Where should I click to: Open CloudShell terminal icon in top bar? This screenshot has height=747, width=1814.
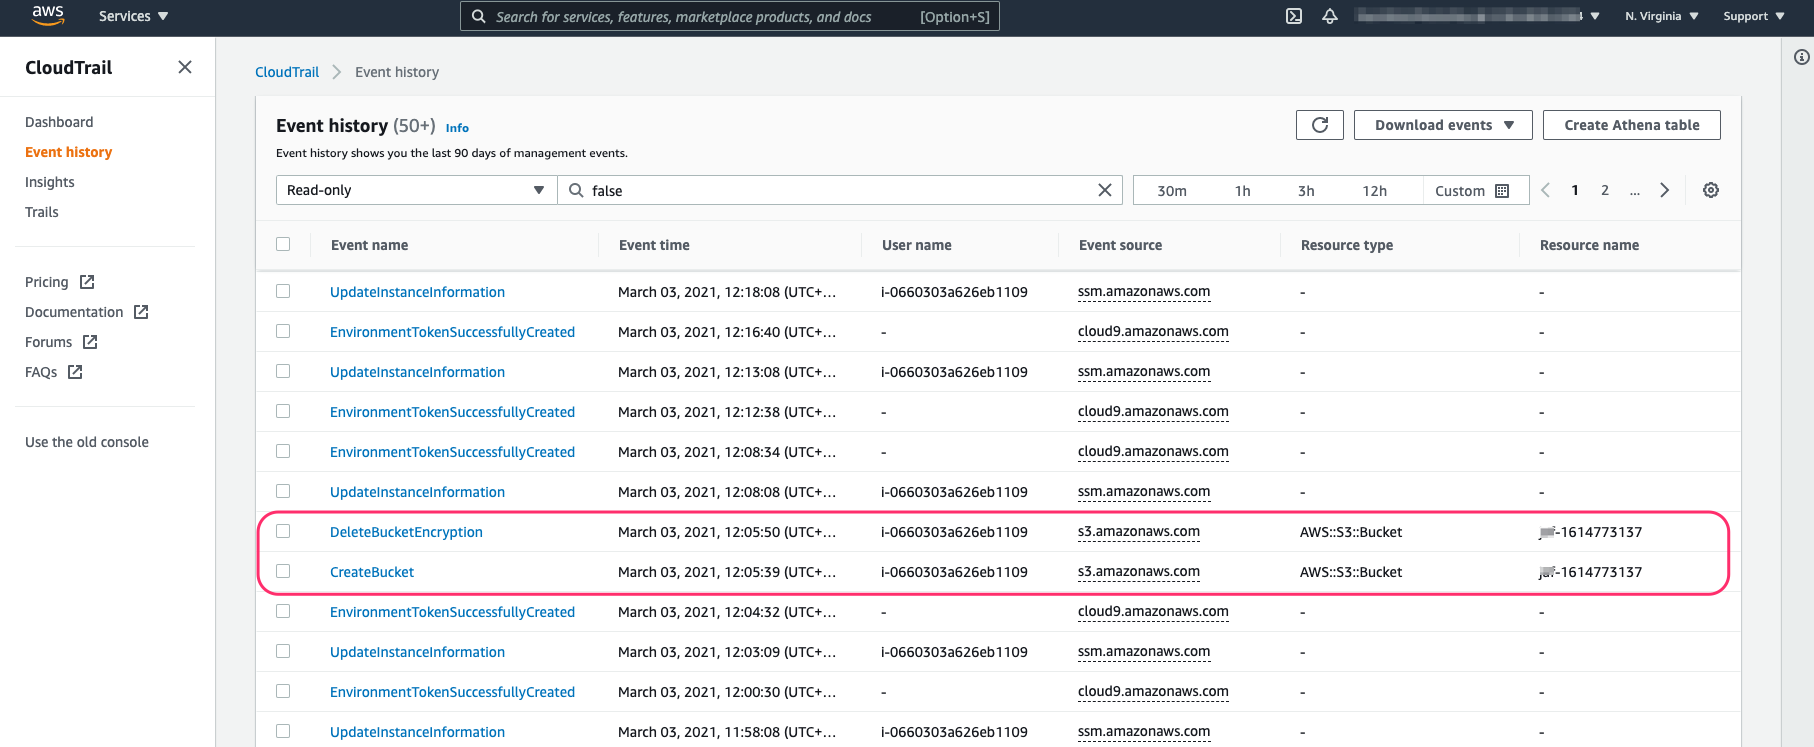1294,16
